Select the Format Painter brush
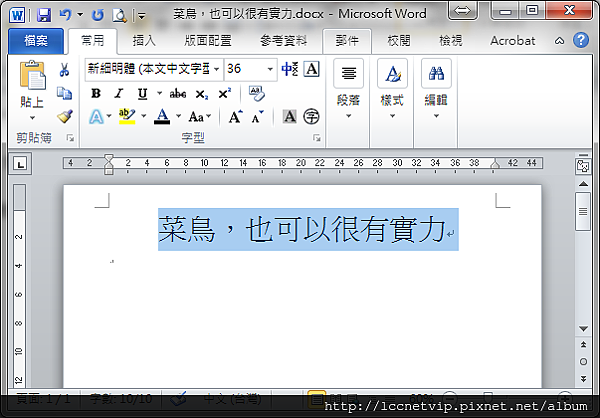Image resolution: width=600 pixels, height=418 pixels. pyautogui.click(x=65, y=116)
